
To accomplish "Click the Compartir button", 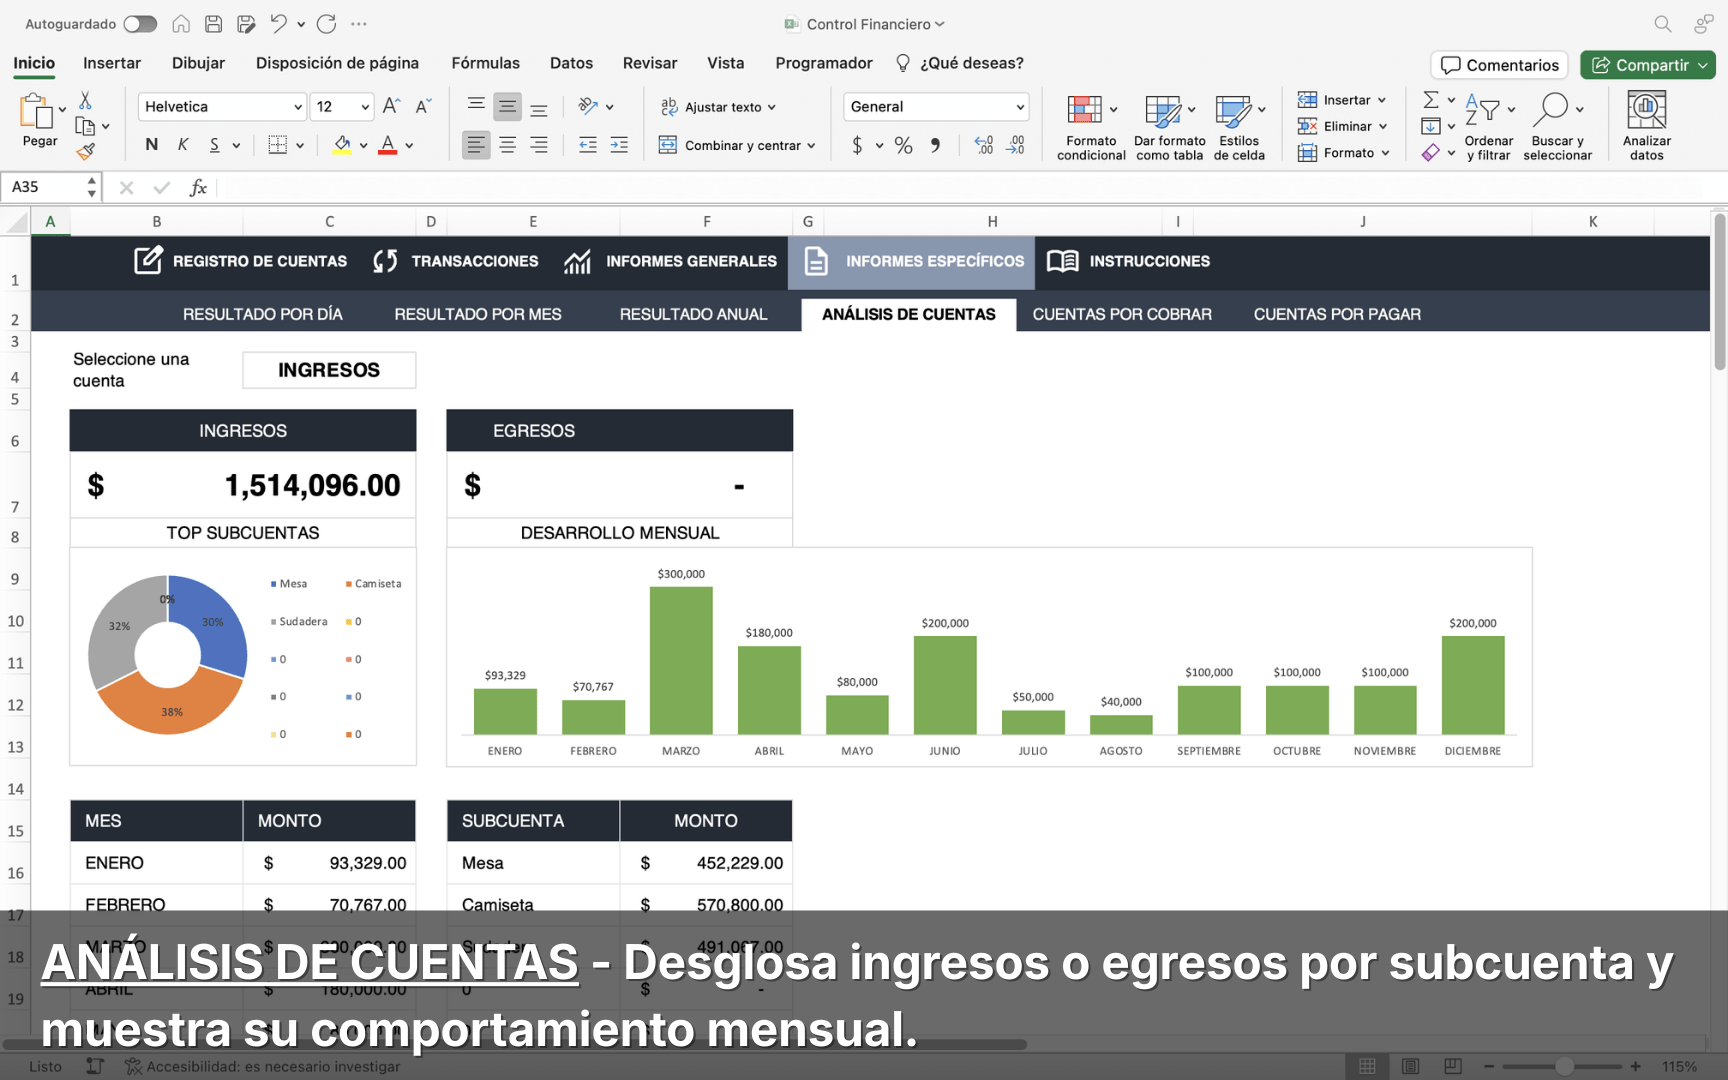I will [x=1647, y=65].
